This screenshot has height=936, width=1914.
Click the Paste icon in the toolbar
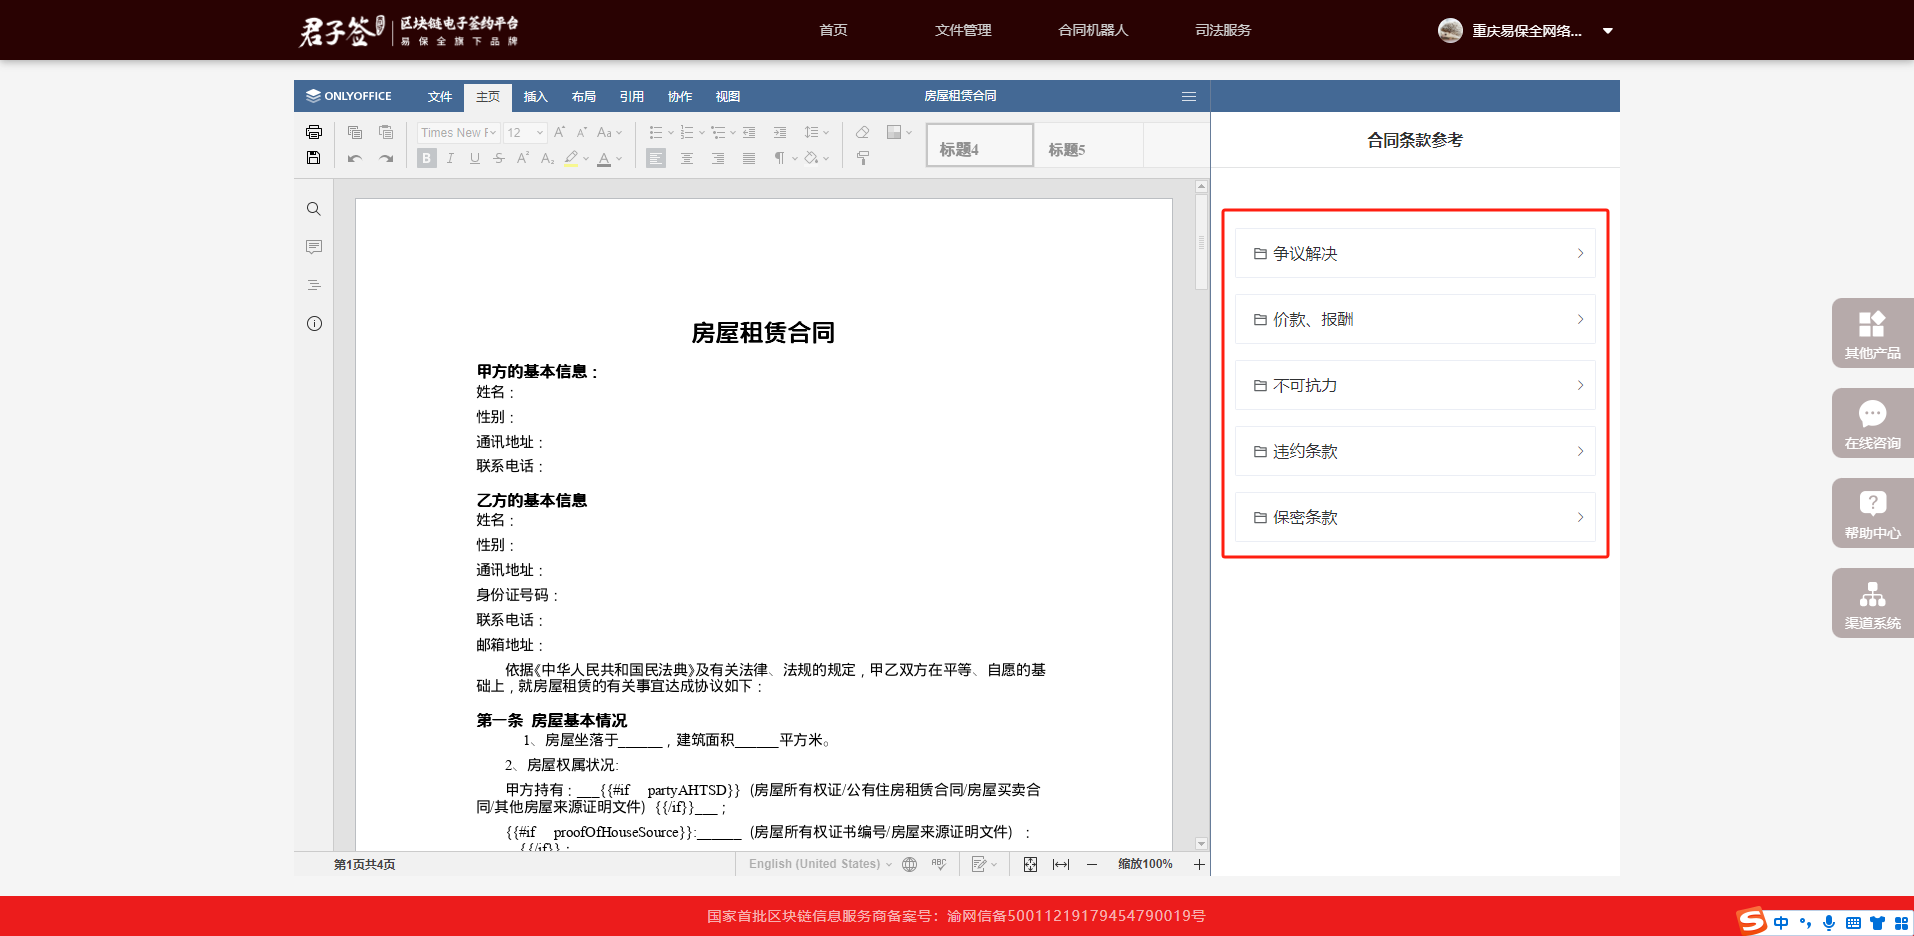coord(386,132)
